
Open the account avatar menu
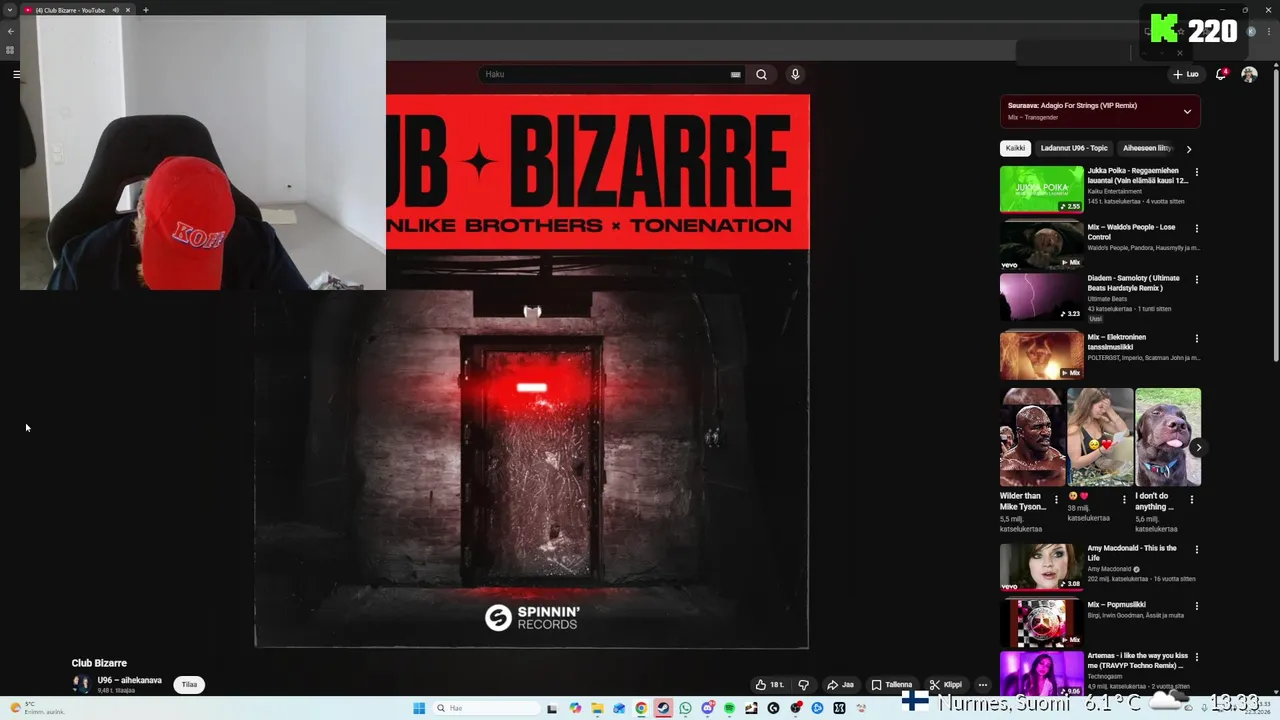click(1249, 74)
